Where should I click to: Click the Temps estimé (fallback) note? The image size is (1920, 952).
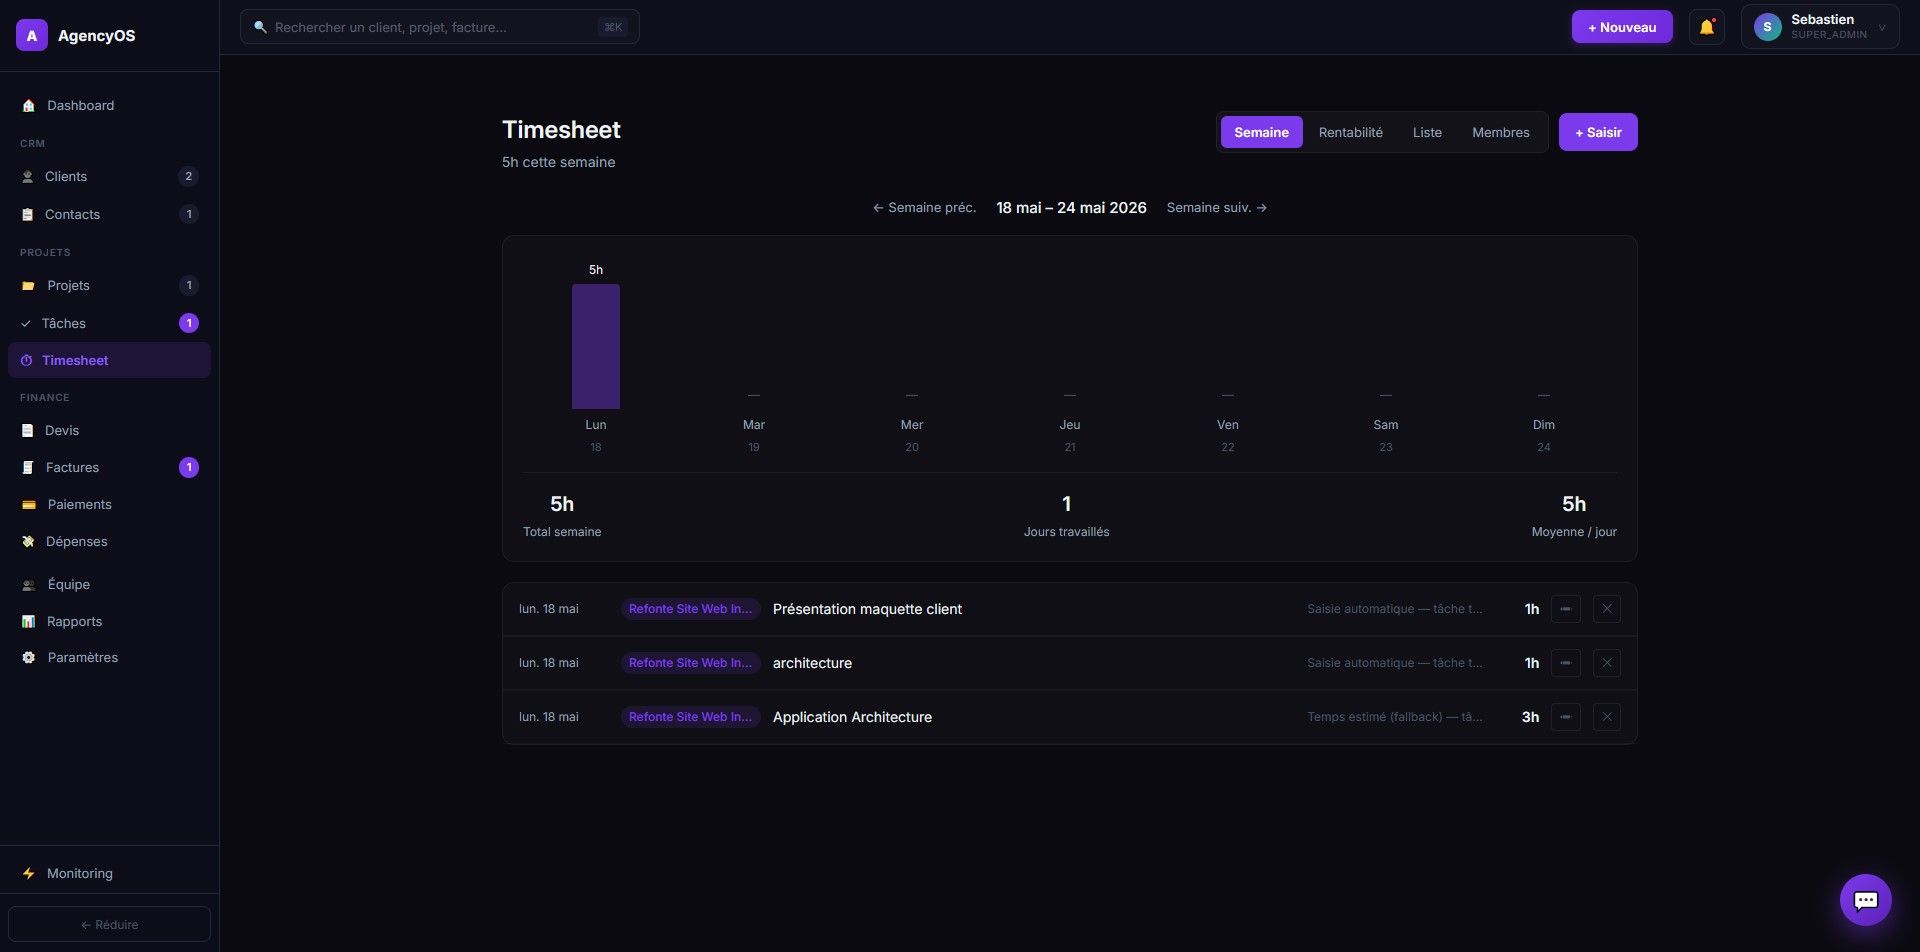(1394, 717)
